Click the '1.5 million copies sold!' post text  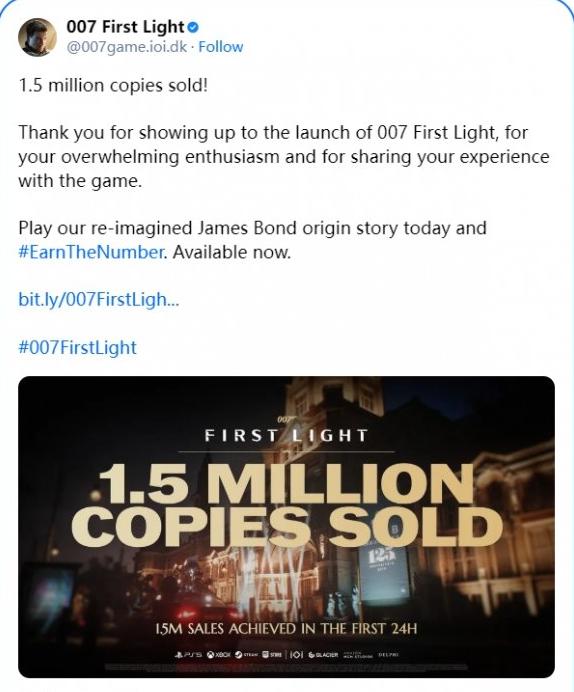click(113, 85)
